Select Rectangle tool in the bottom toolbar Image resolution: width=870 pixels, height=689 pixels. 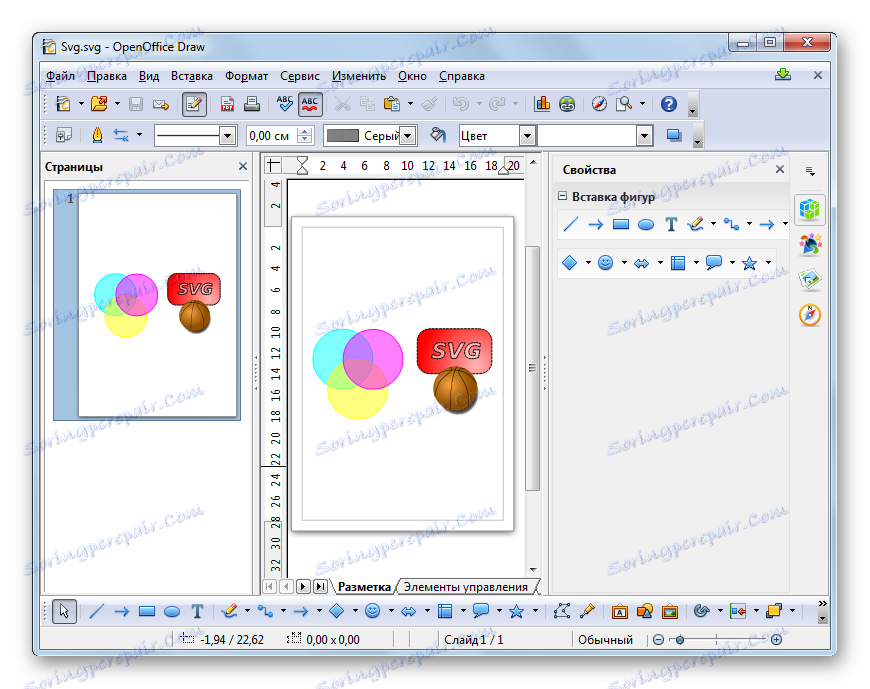click(x=147, y=611)
